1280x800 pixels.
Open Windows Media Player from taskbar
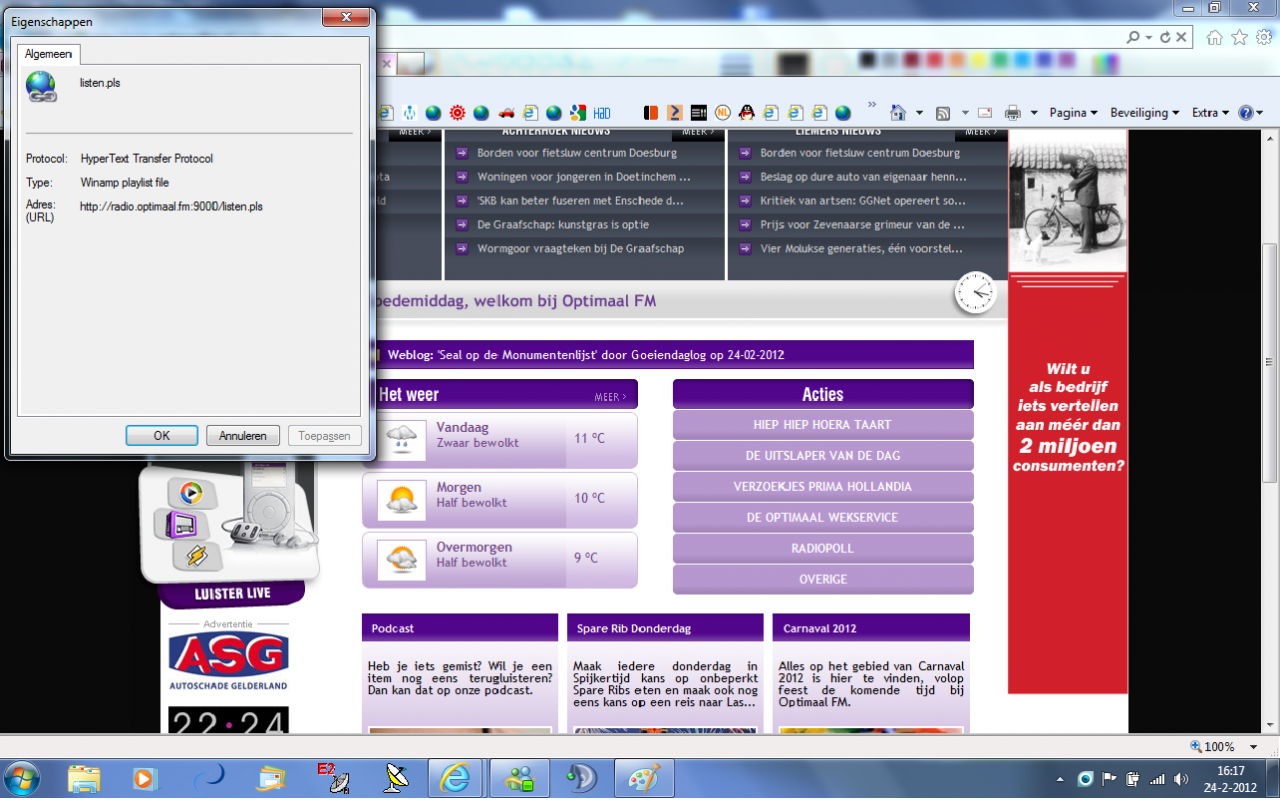(x=145, y=777)
